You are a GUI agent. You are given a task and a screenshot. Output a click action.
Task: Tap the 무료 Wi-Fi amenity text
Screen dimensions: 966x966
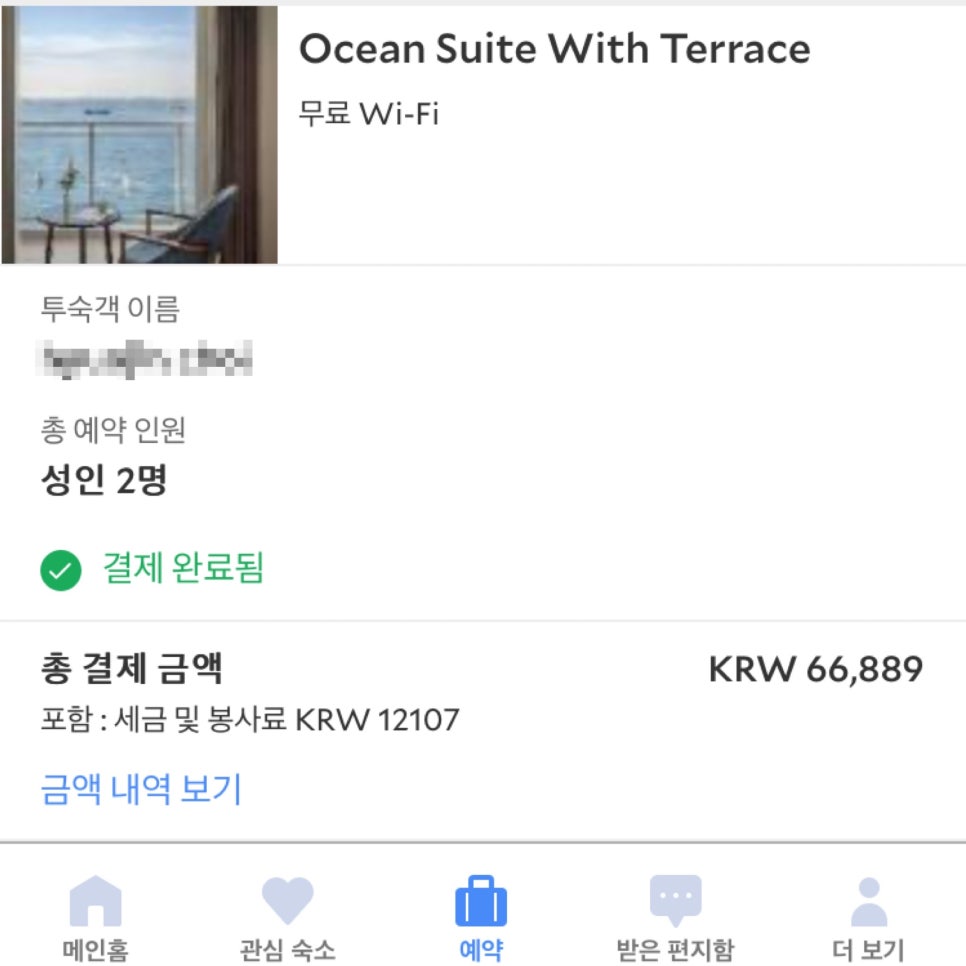click(369, 113)
